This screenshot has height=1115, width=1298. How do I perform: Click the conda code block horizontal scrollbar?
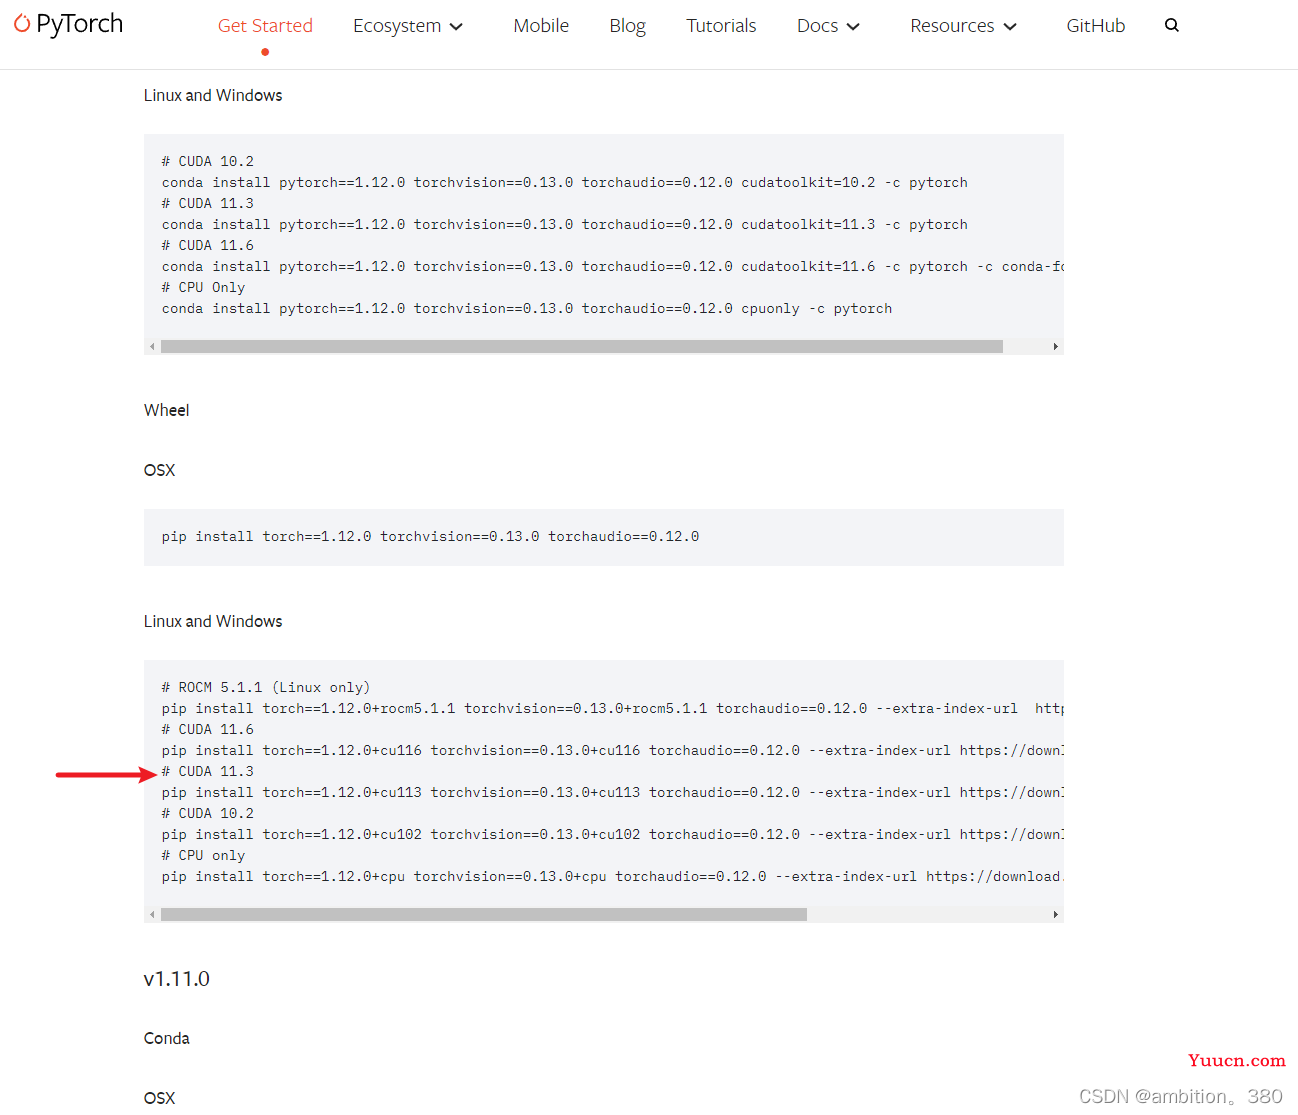(582, 347)
